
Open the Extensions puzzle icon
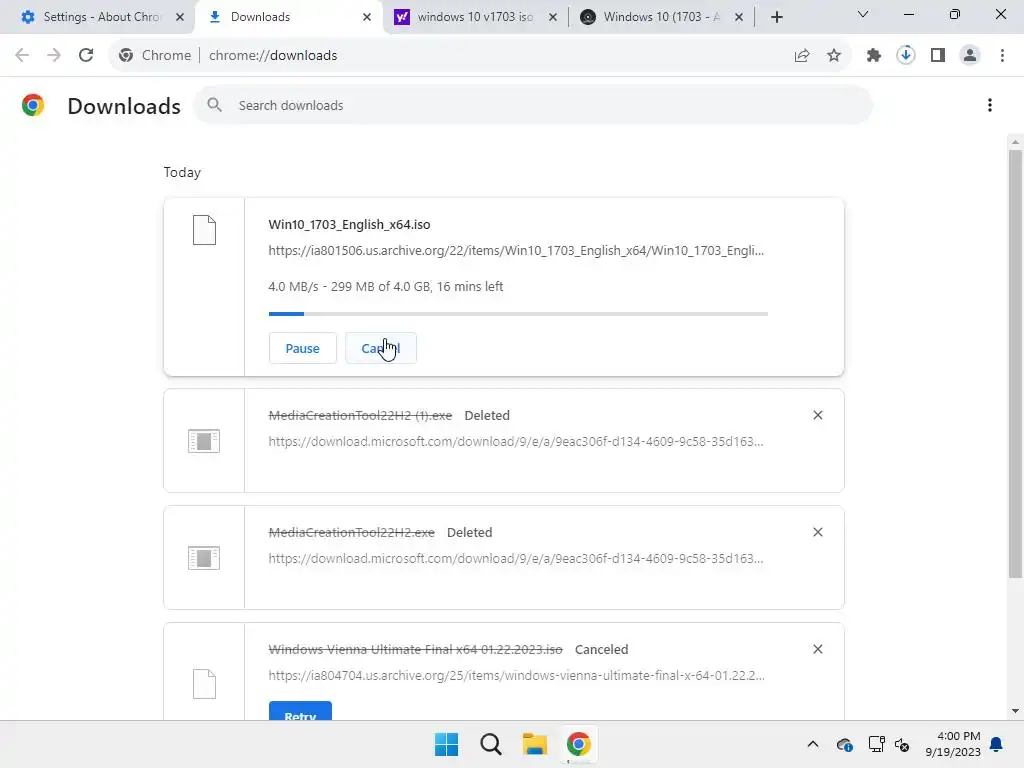[874, 56]
